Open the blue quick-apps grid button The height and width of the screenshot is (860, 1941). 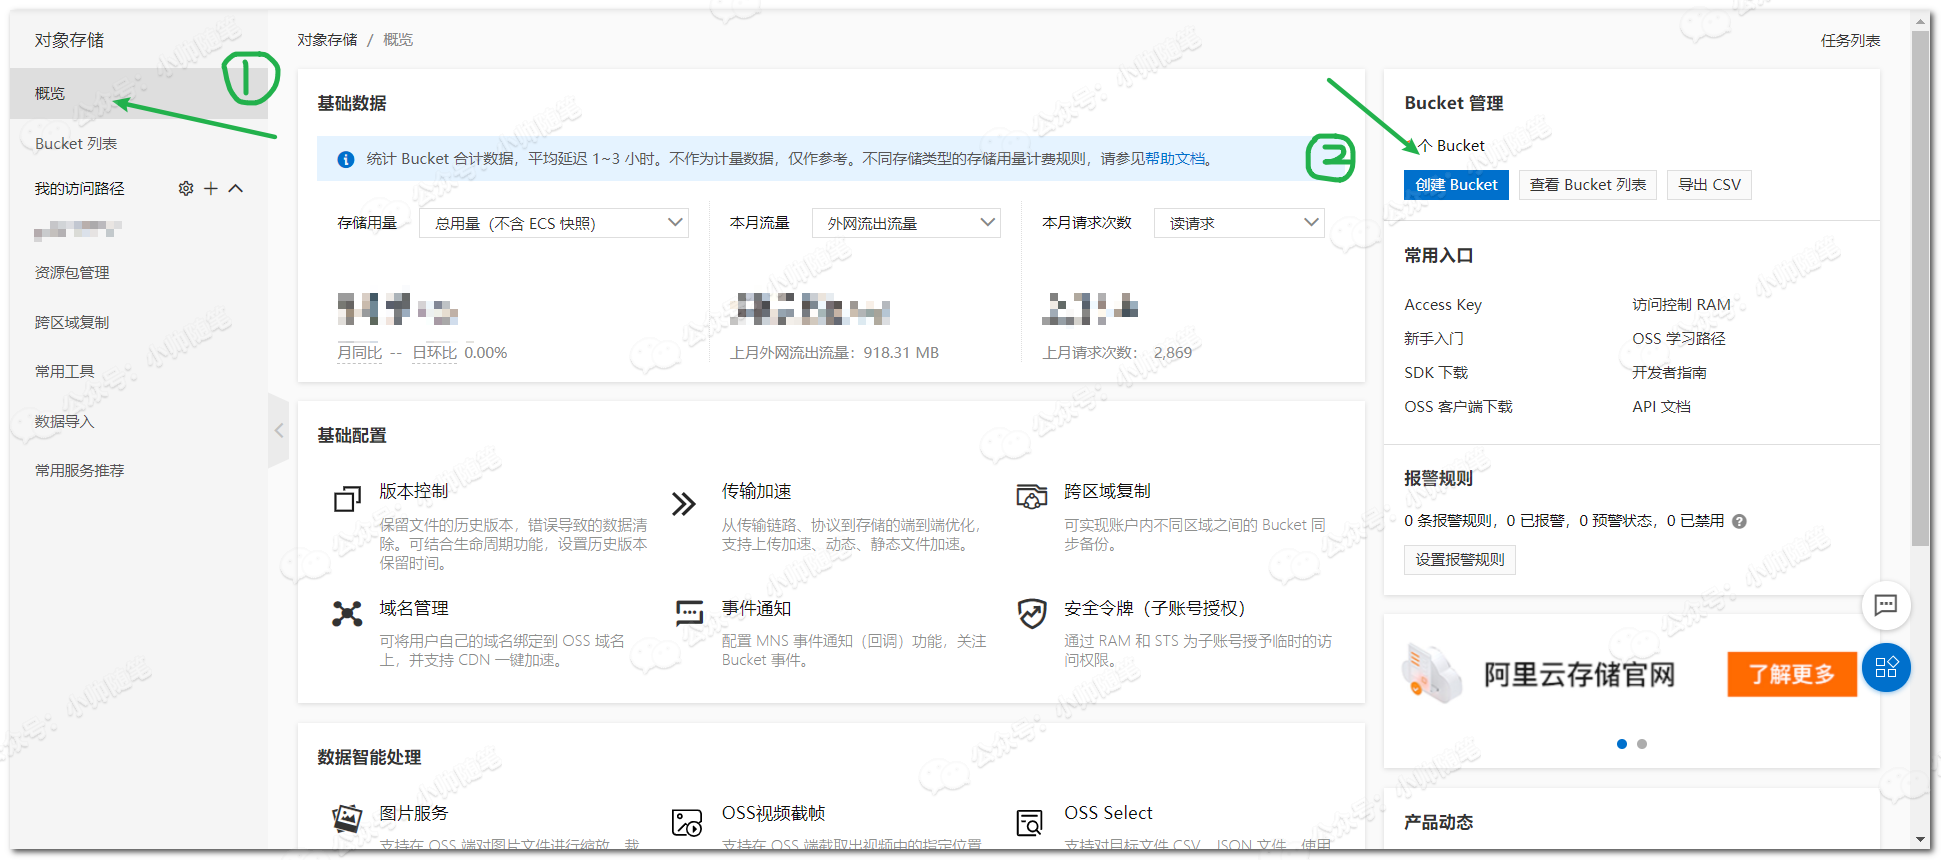(x=1886, y=668)
